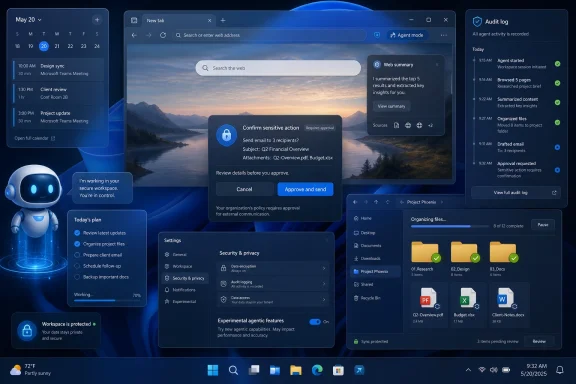Screen dimensions: 576x384
Task: Open Documents in file explorer sidebar
Action: tap(374, 245)
